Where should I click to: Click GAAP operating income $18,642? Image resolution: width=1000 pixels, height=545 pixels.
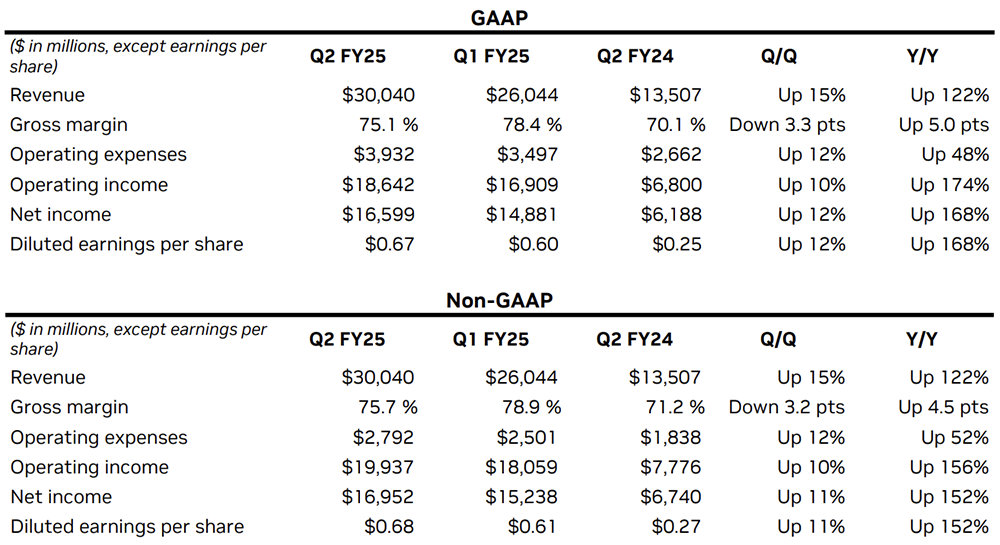coord(377,185)
